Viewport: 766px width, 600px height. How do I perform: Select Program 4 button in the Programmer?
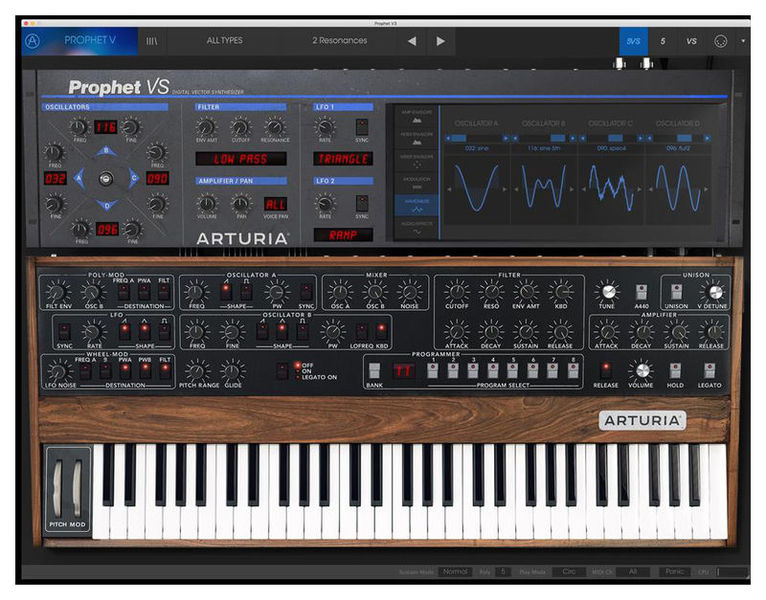pos(493,371)
